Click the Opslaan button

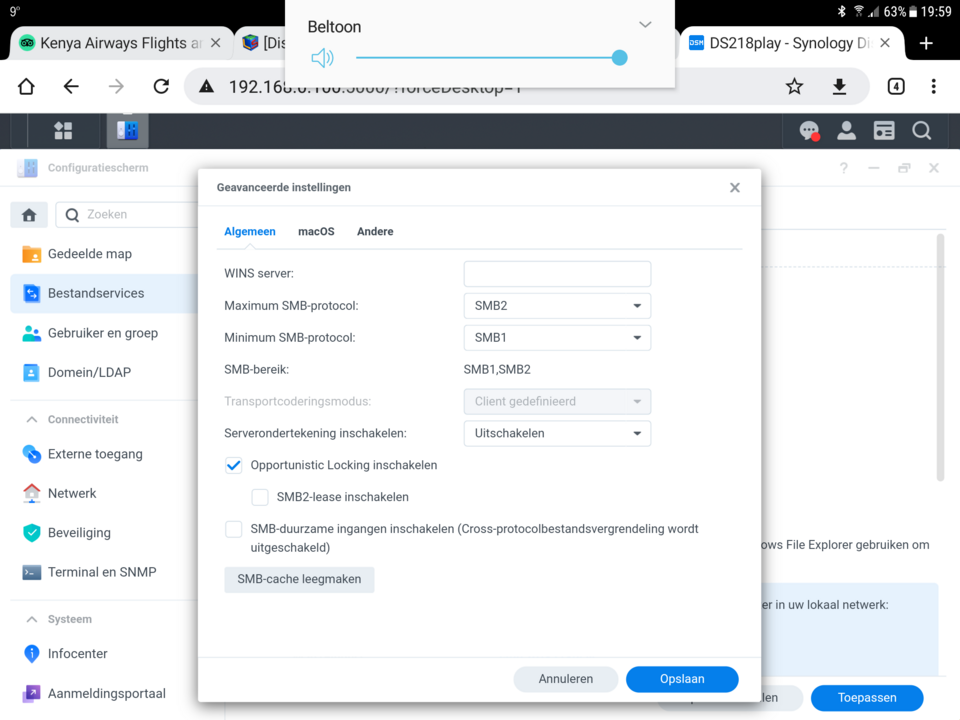[682, 679]
